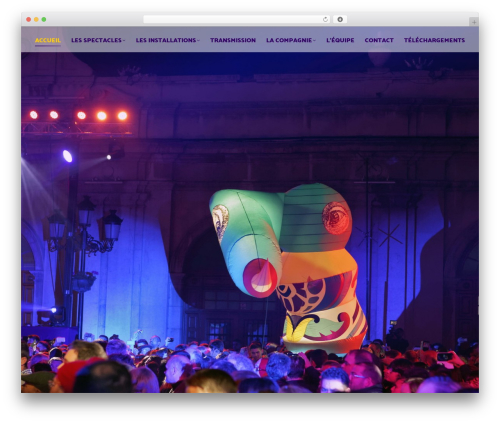
Task: Expand the Les Spectacles dropdown arrow
Action: (124, 40)
